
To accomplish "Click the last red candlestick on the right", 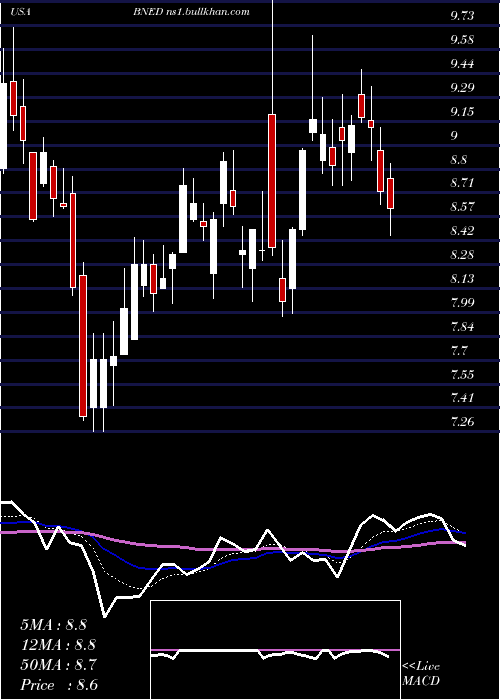I will (390, 193).
